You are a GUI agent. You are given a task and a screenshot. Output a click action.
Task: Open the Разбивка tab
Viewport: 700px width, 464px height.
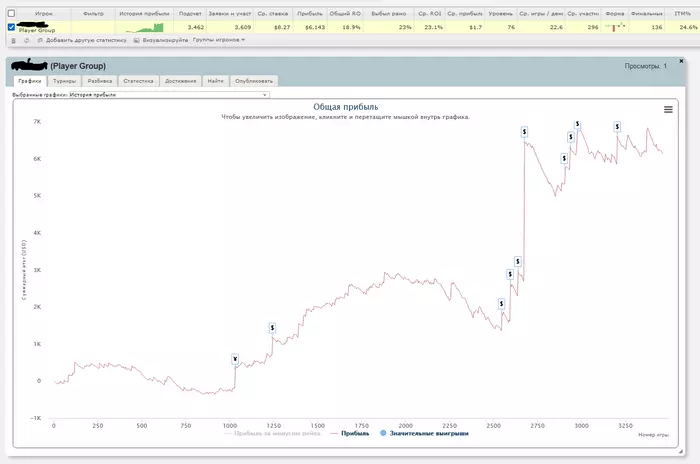coord(100,81)
